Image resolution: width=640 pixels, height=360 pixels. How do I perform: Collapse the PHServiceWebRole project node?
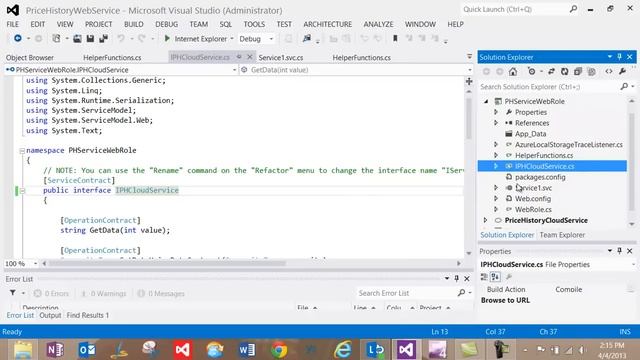pyautogui.click(x=486, y=101)
